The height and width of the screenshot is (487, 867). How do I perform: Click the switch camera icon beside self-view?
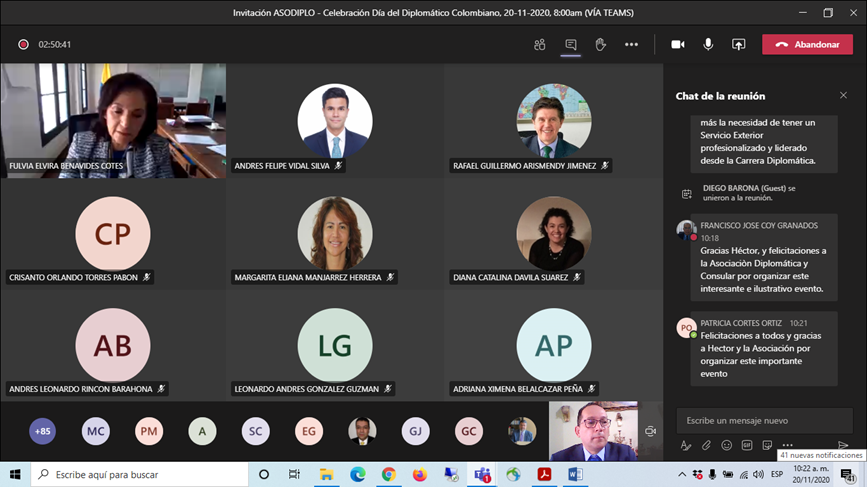click(650, 431)
